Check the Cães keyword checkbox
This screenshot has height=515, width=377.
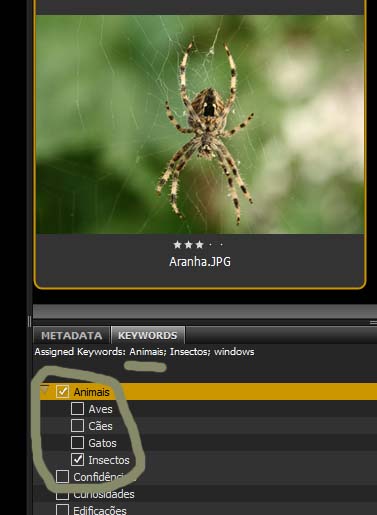[77, 425]
